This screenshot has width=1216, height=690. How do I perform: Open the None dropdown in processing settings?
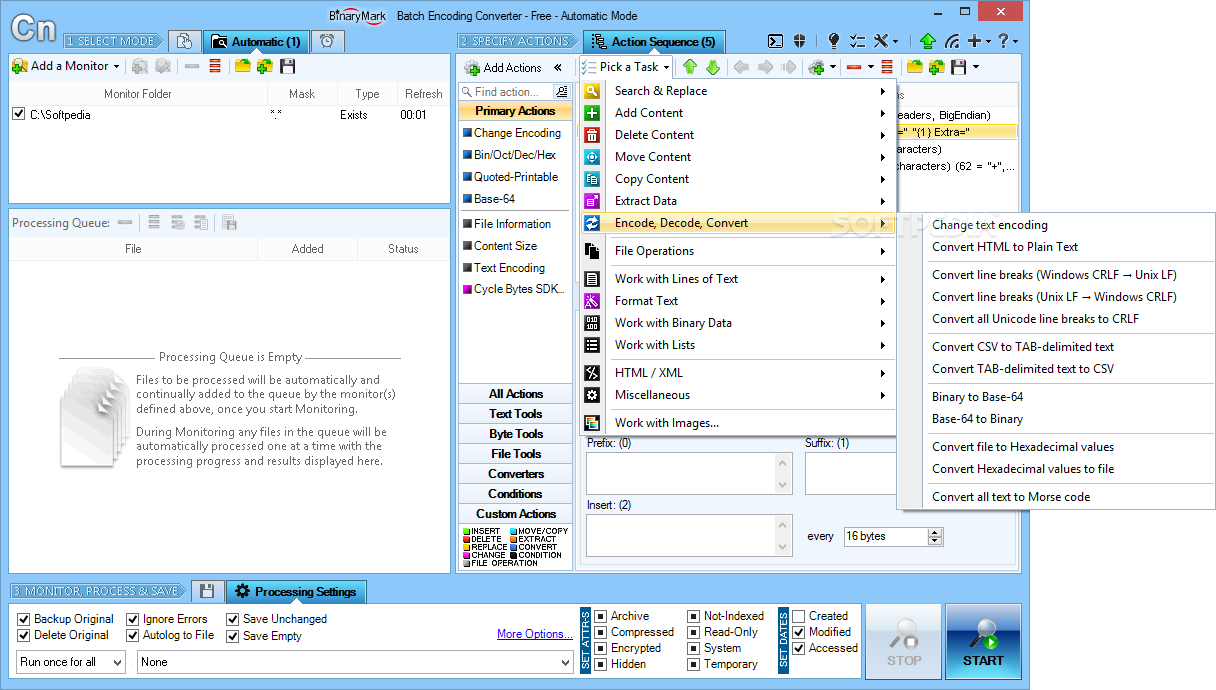tap(355, 662)
